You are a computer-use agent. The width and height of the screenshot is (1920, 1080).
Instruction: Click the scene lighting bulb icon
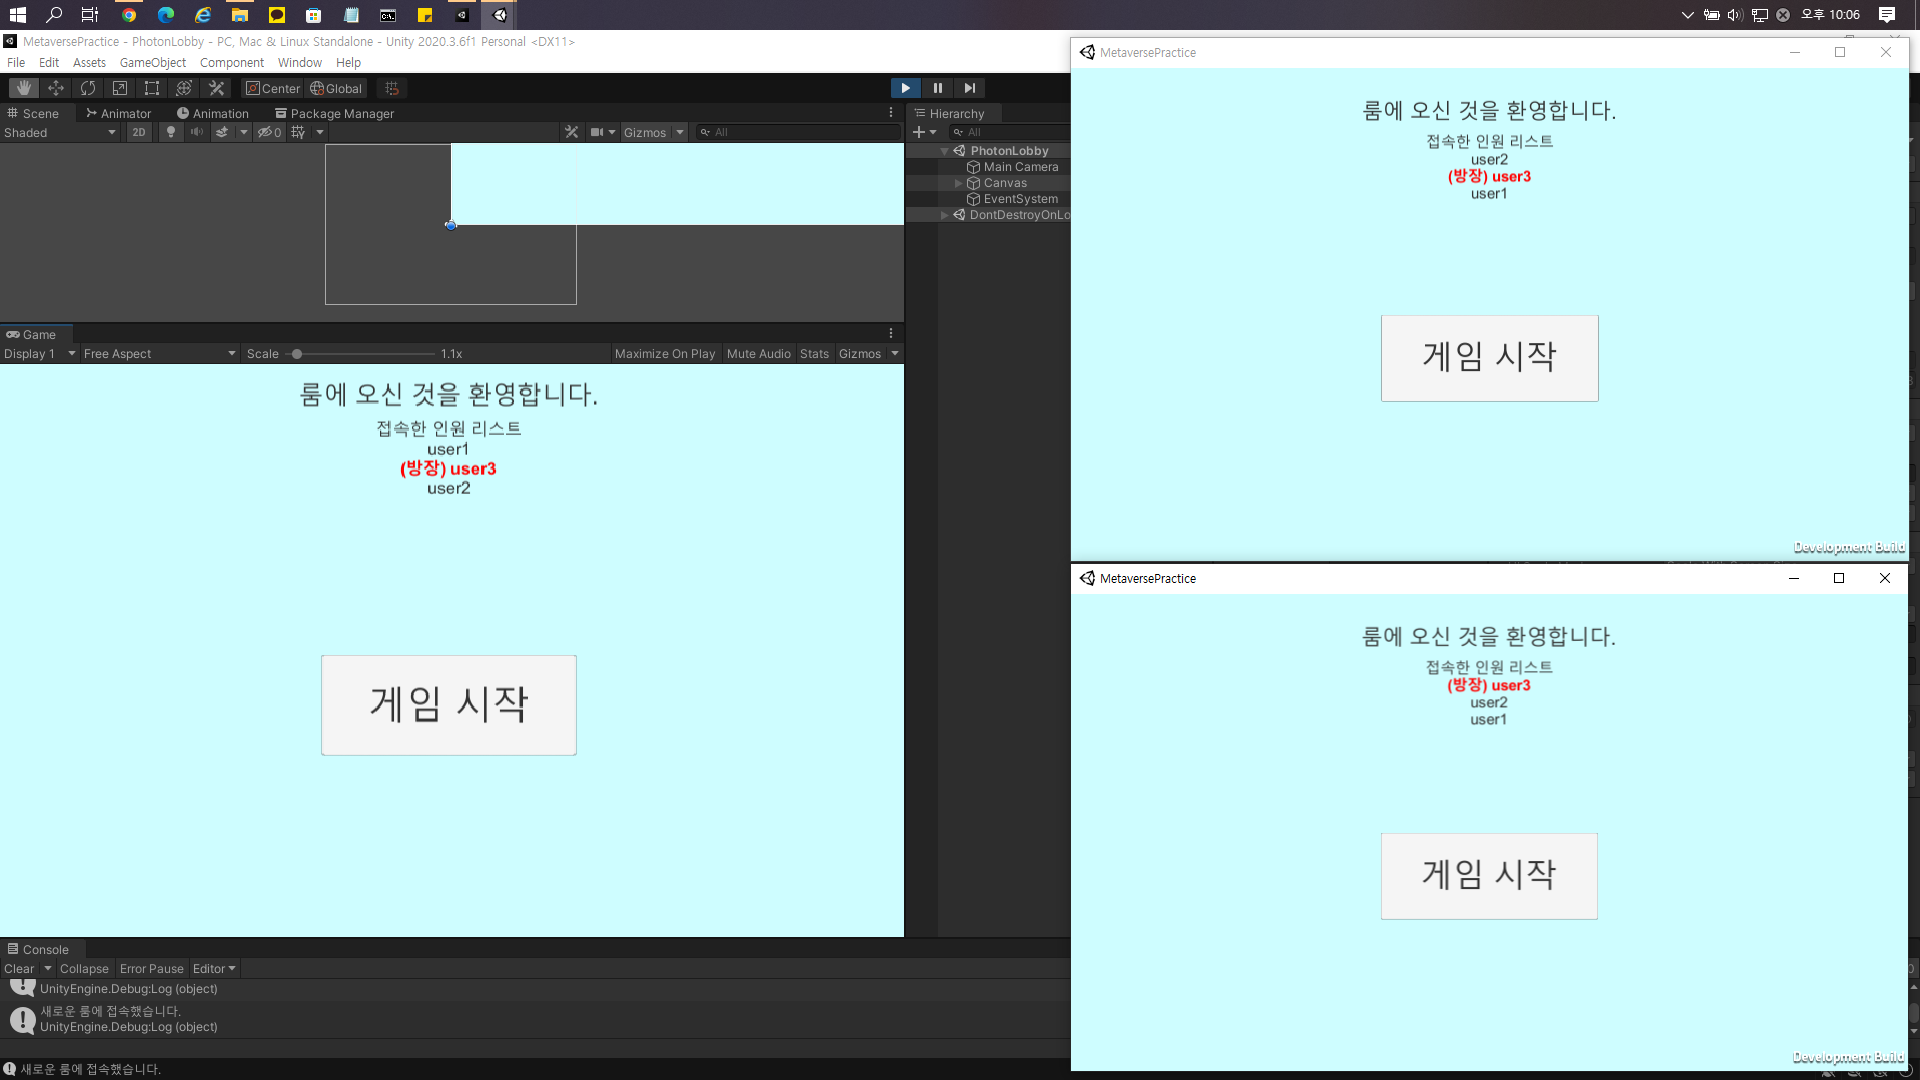tap(170, 131)
